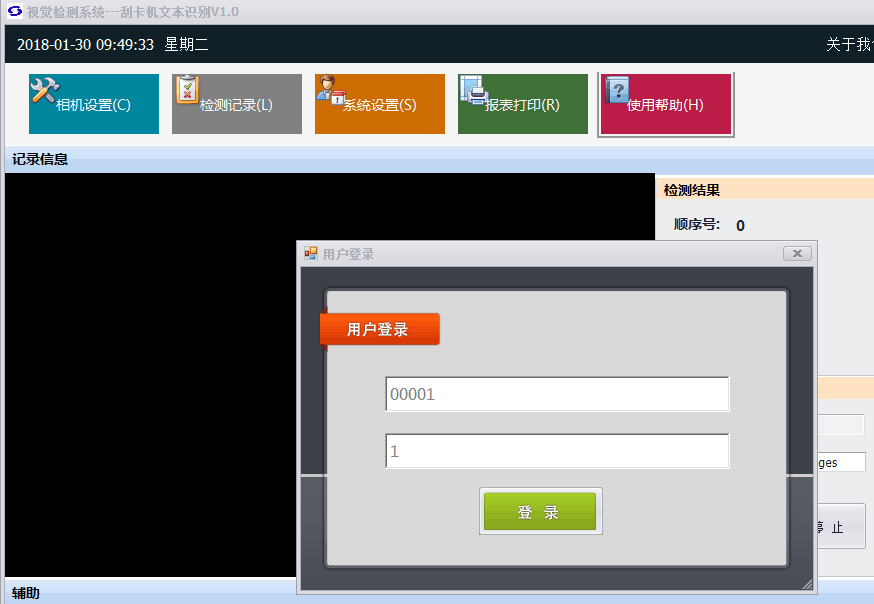
Task: Focus the password field showing 1
Action: 557,451
